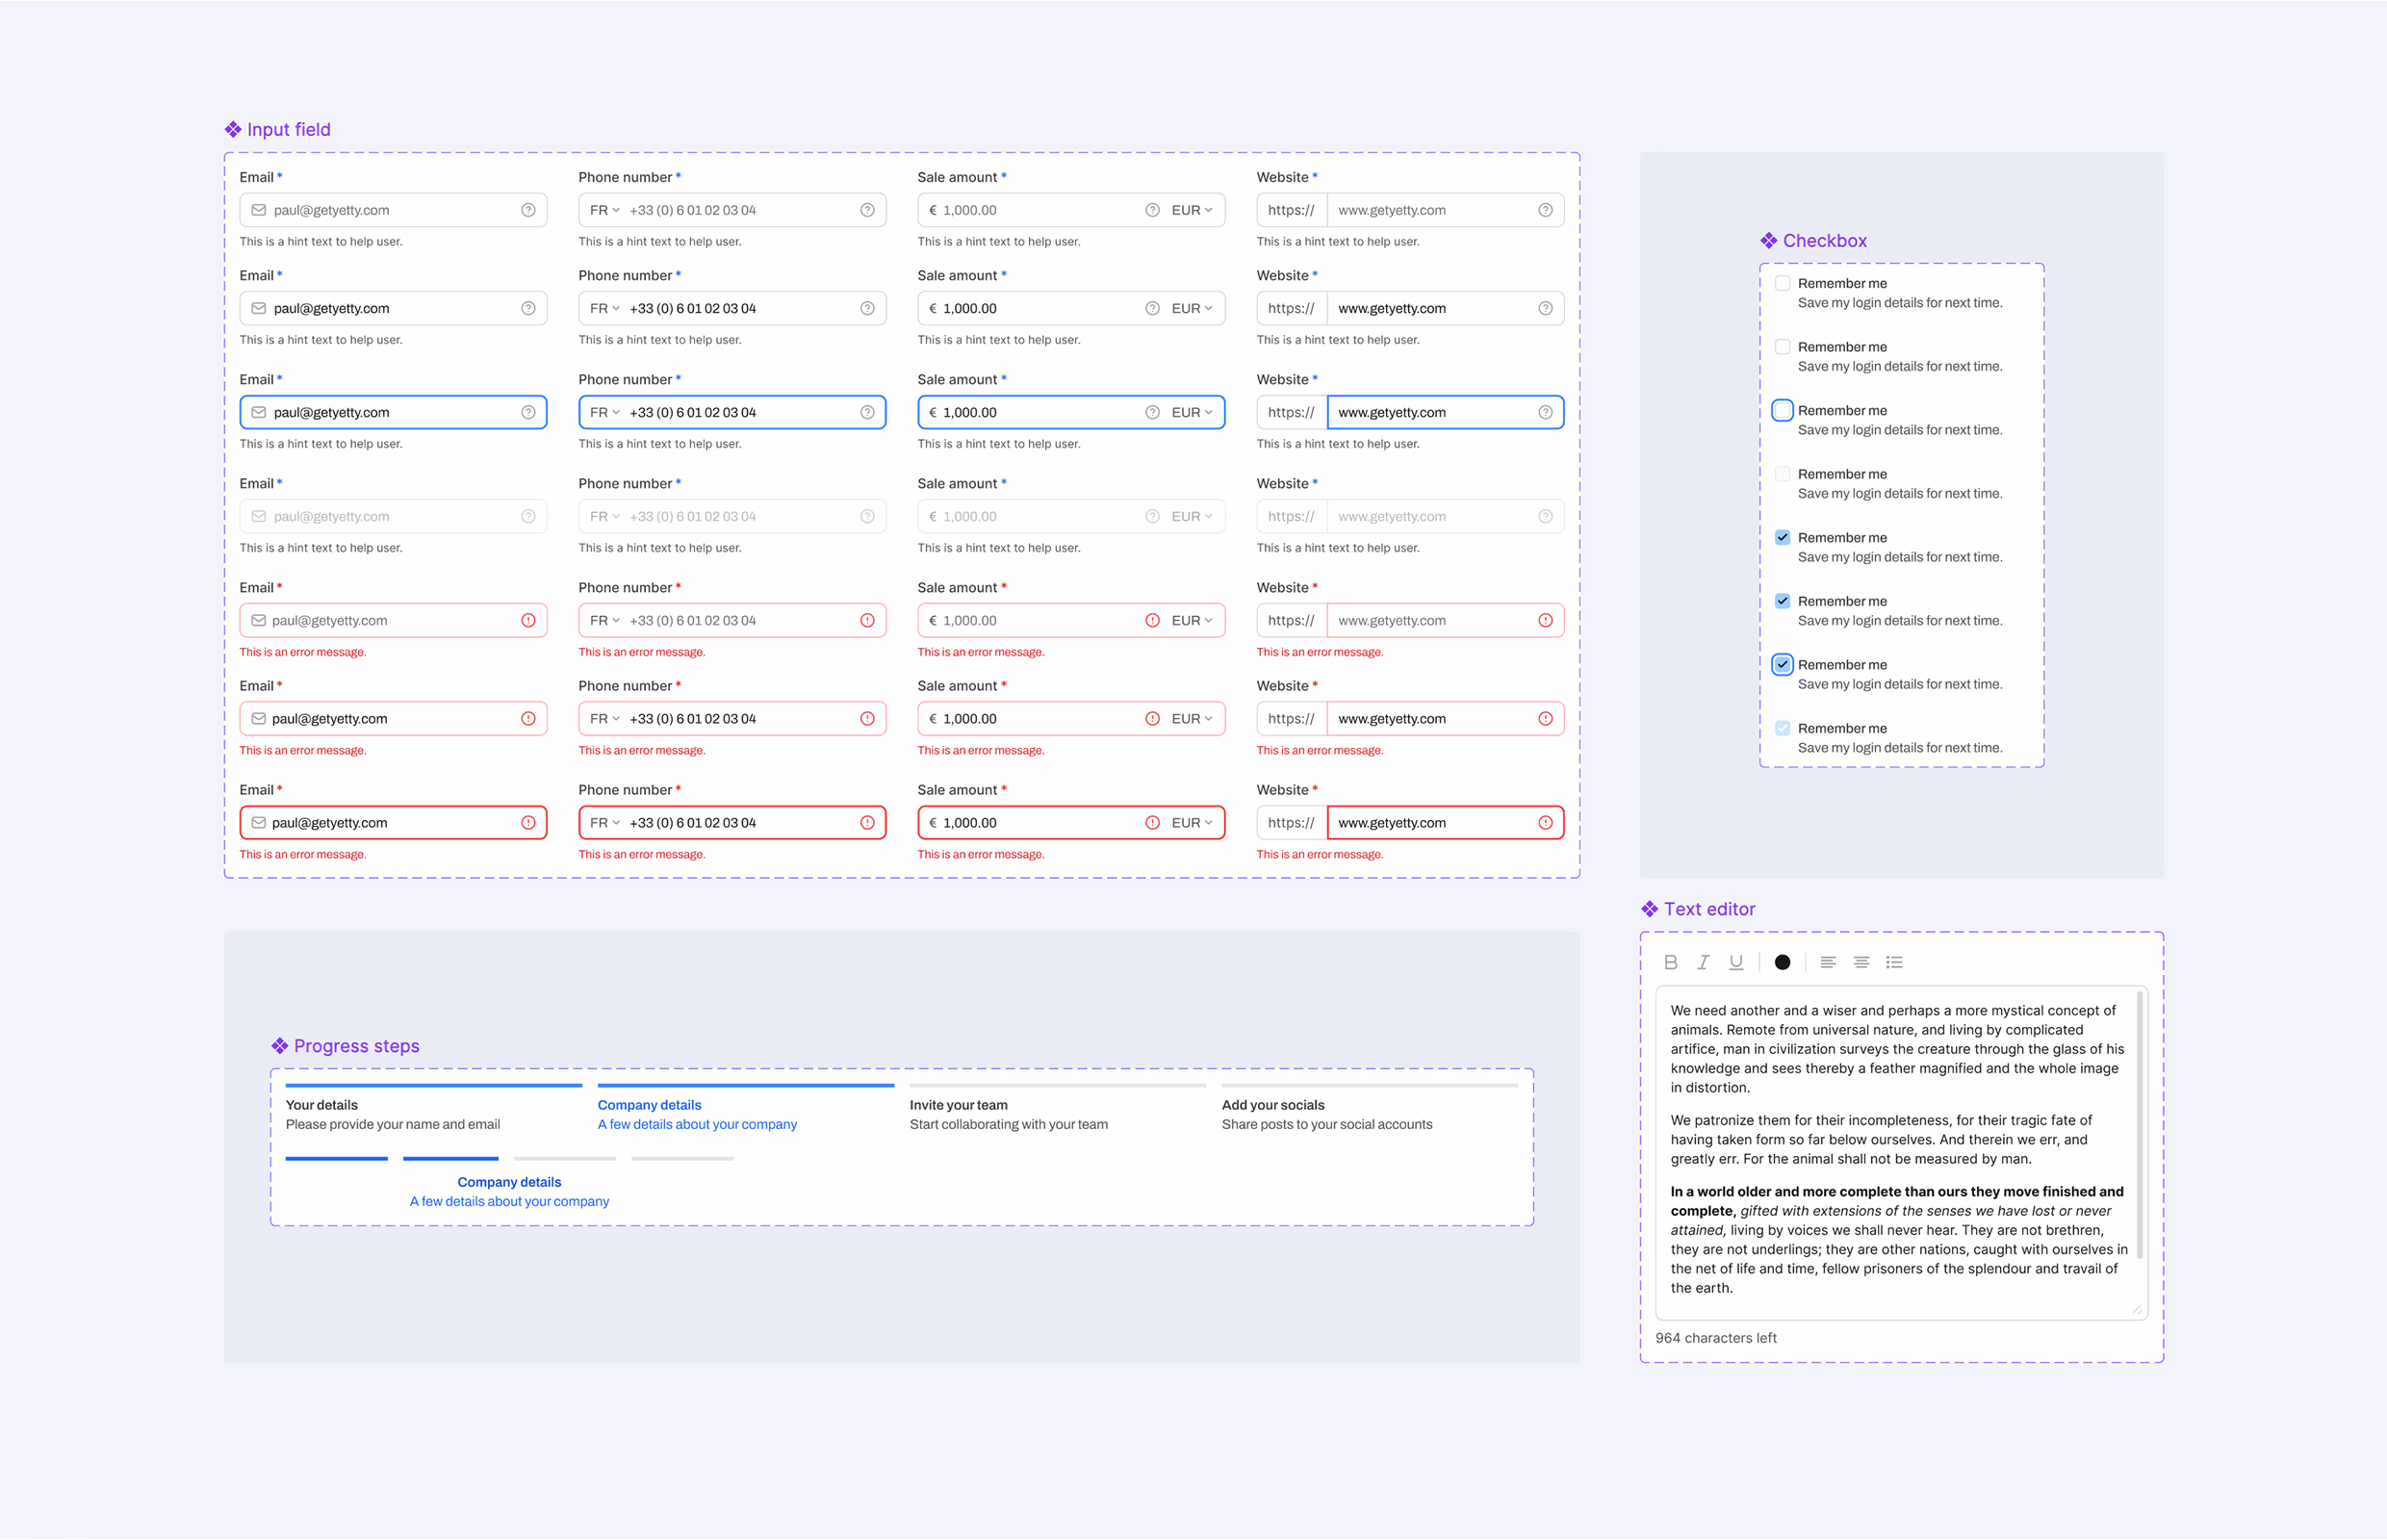
Task: Open the FR dropdown in the disabled greyed-out Phone field
Action: (605, 516)
